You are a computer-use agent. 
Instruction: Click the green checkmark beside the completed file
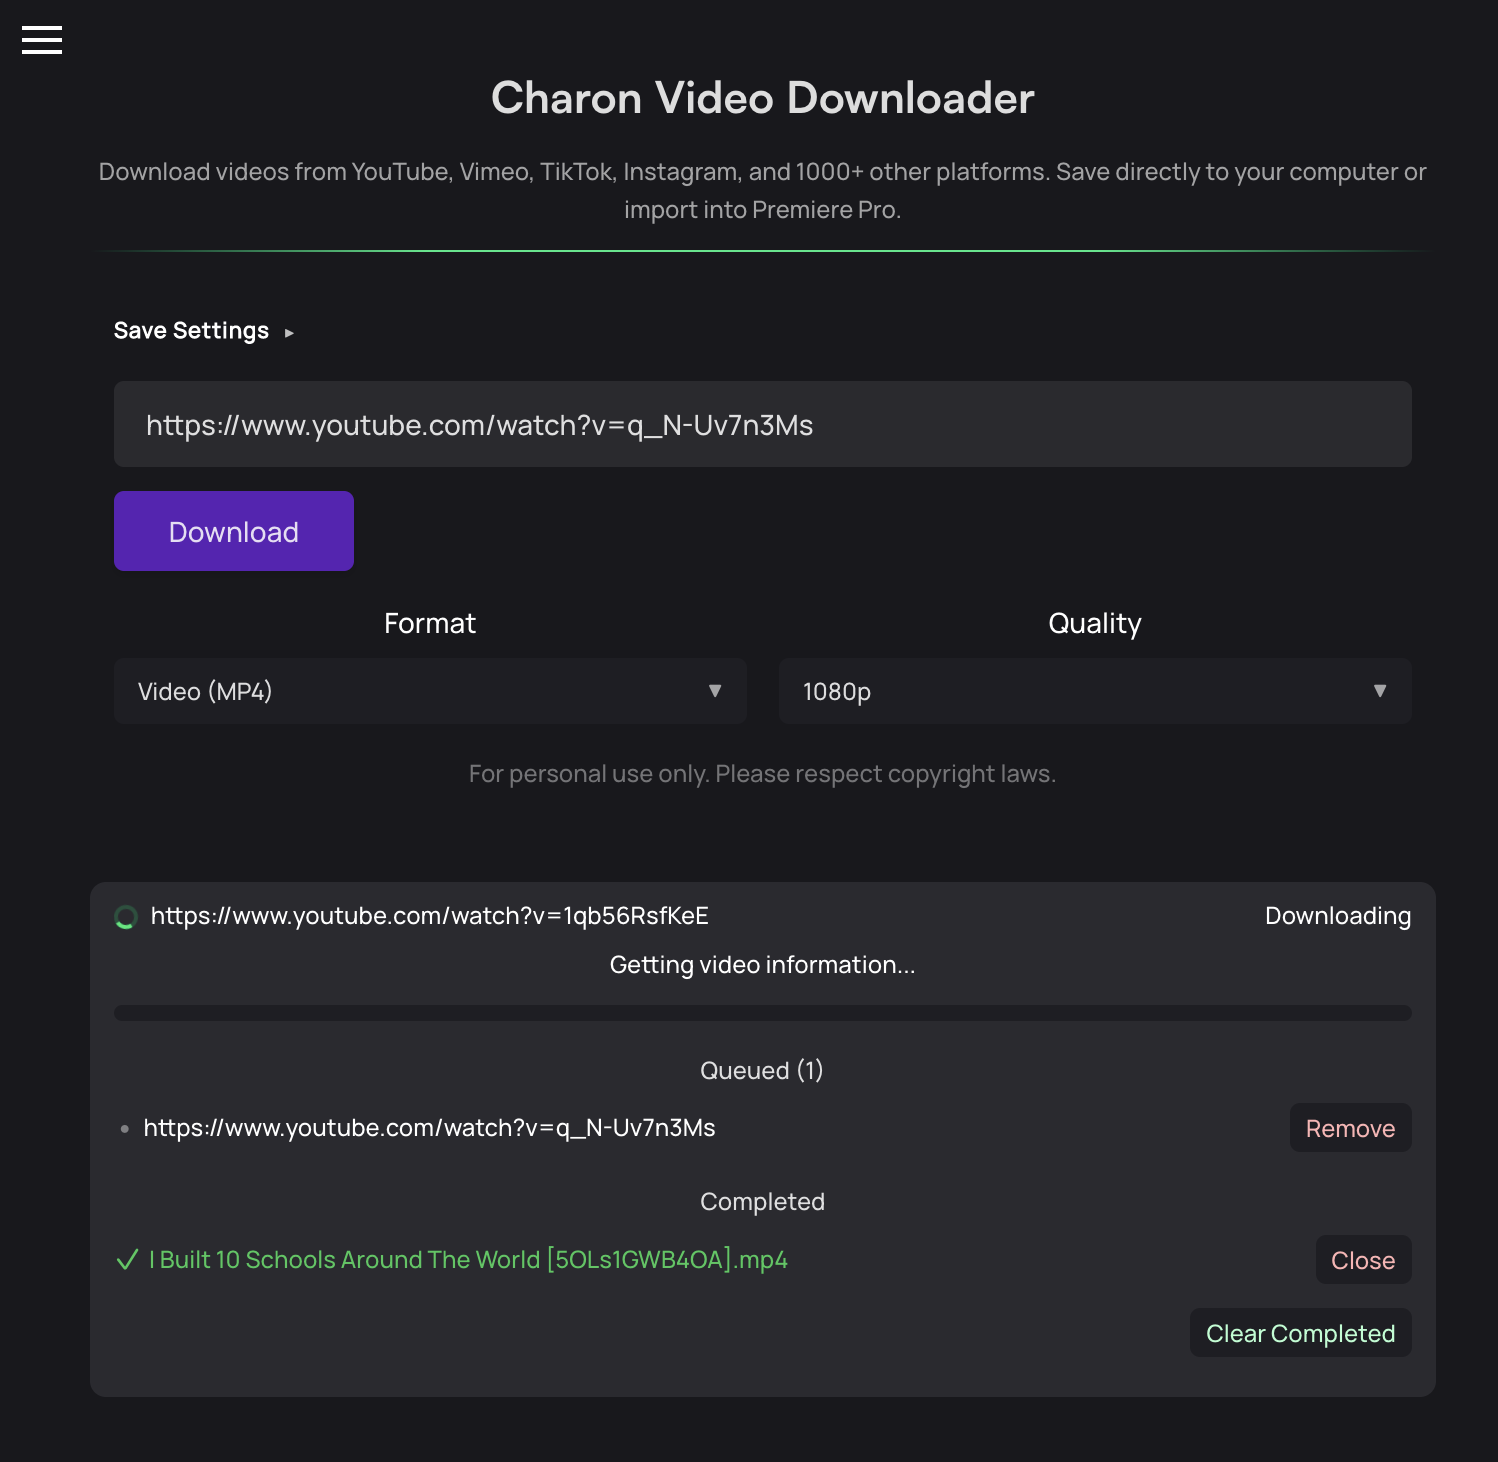(x=127, y=1259)
